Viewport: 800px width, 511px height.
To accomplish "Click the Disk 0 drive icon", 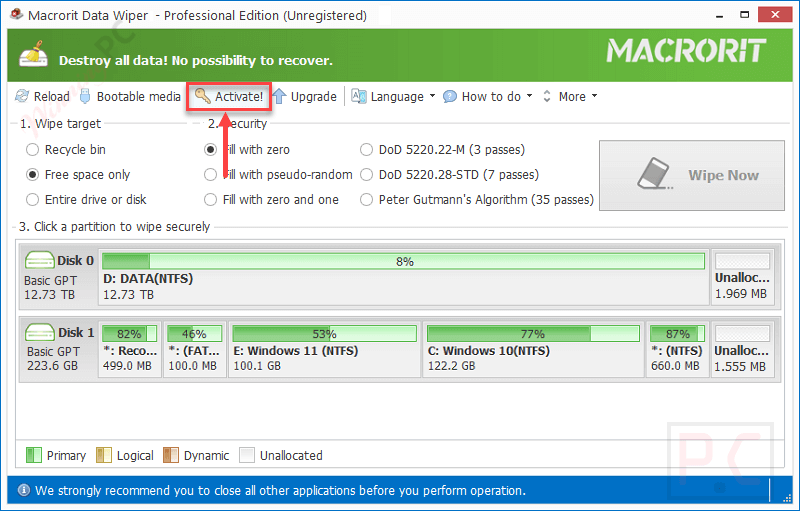I will (x=39, y=260).
